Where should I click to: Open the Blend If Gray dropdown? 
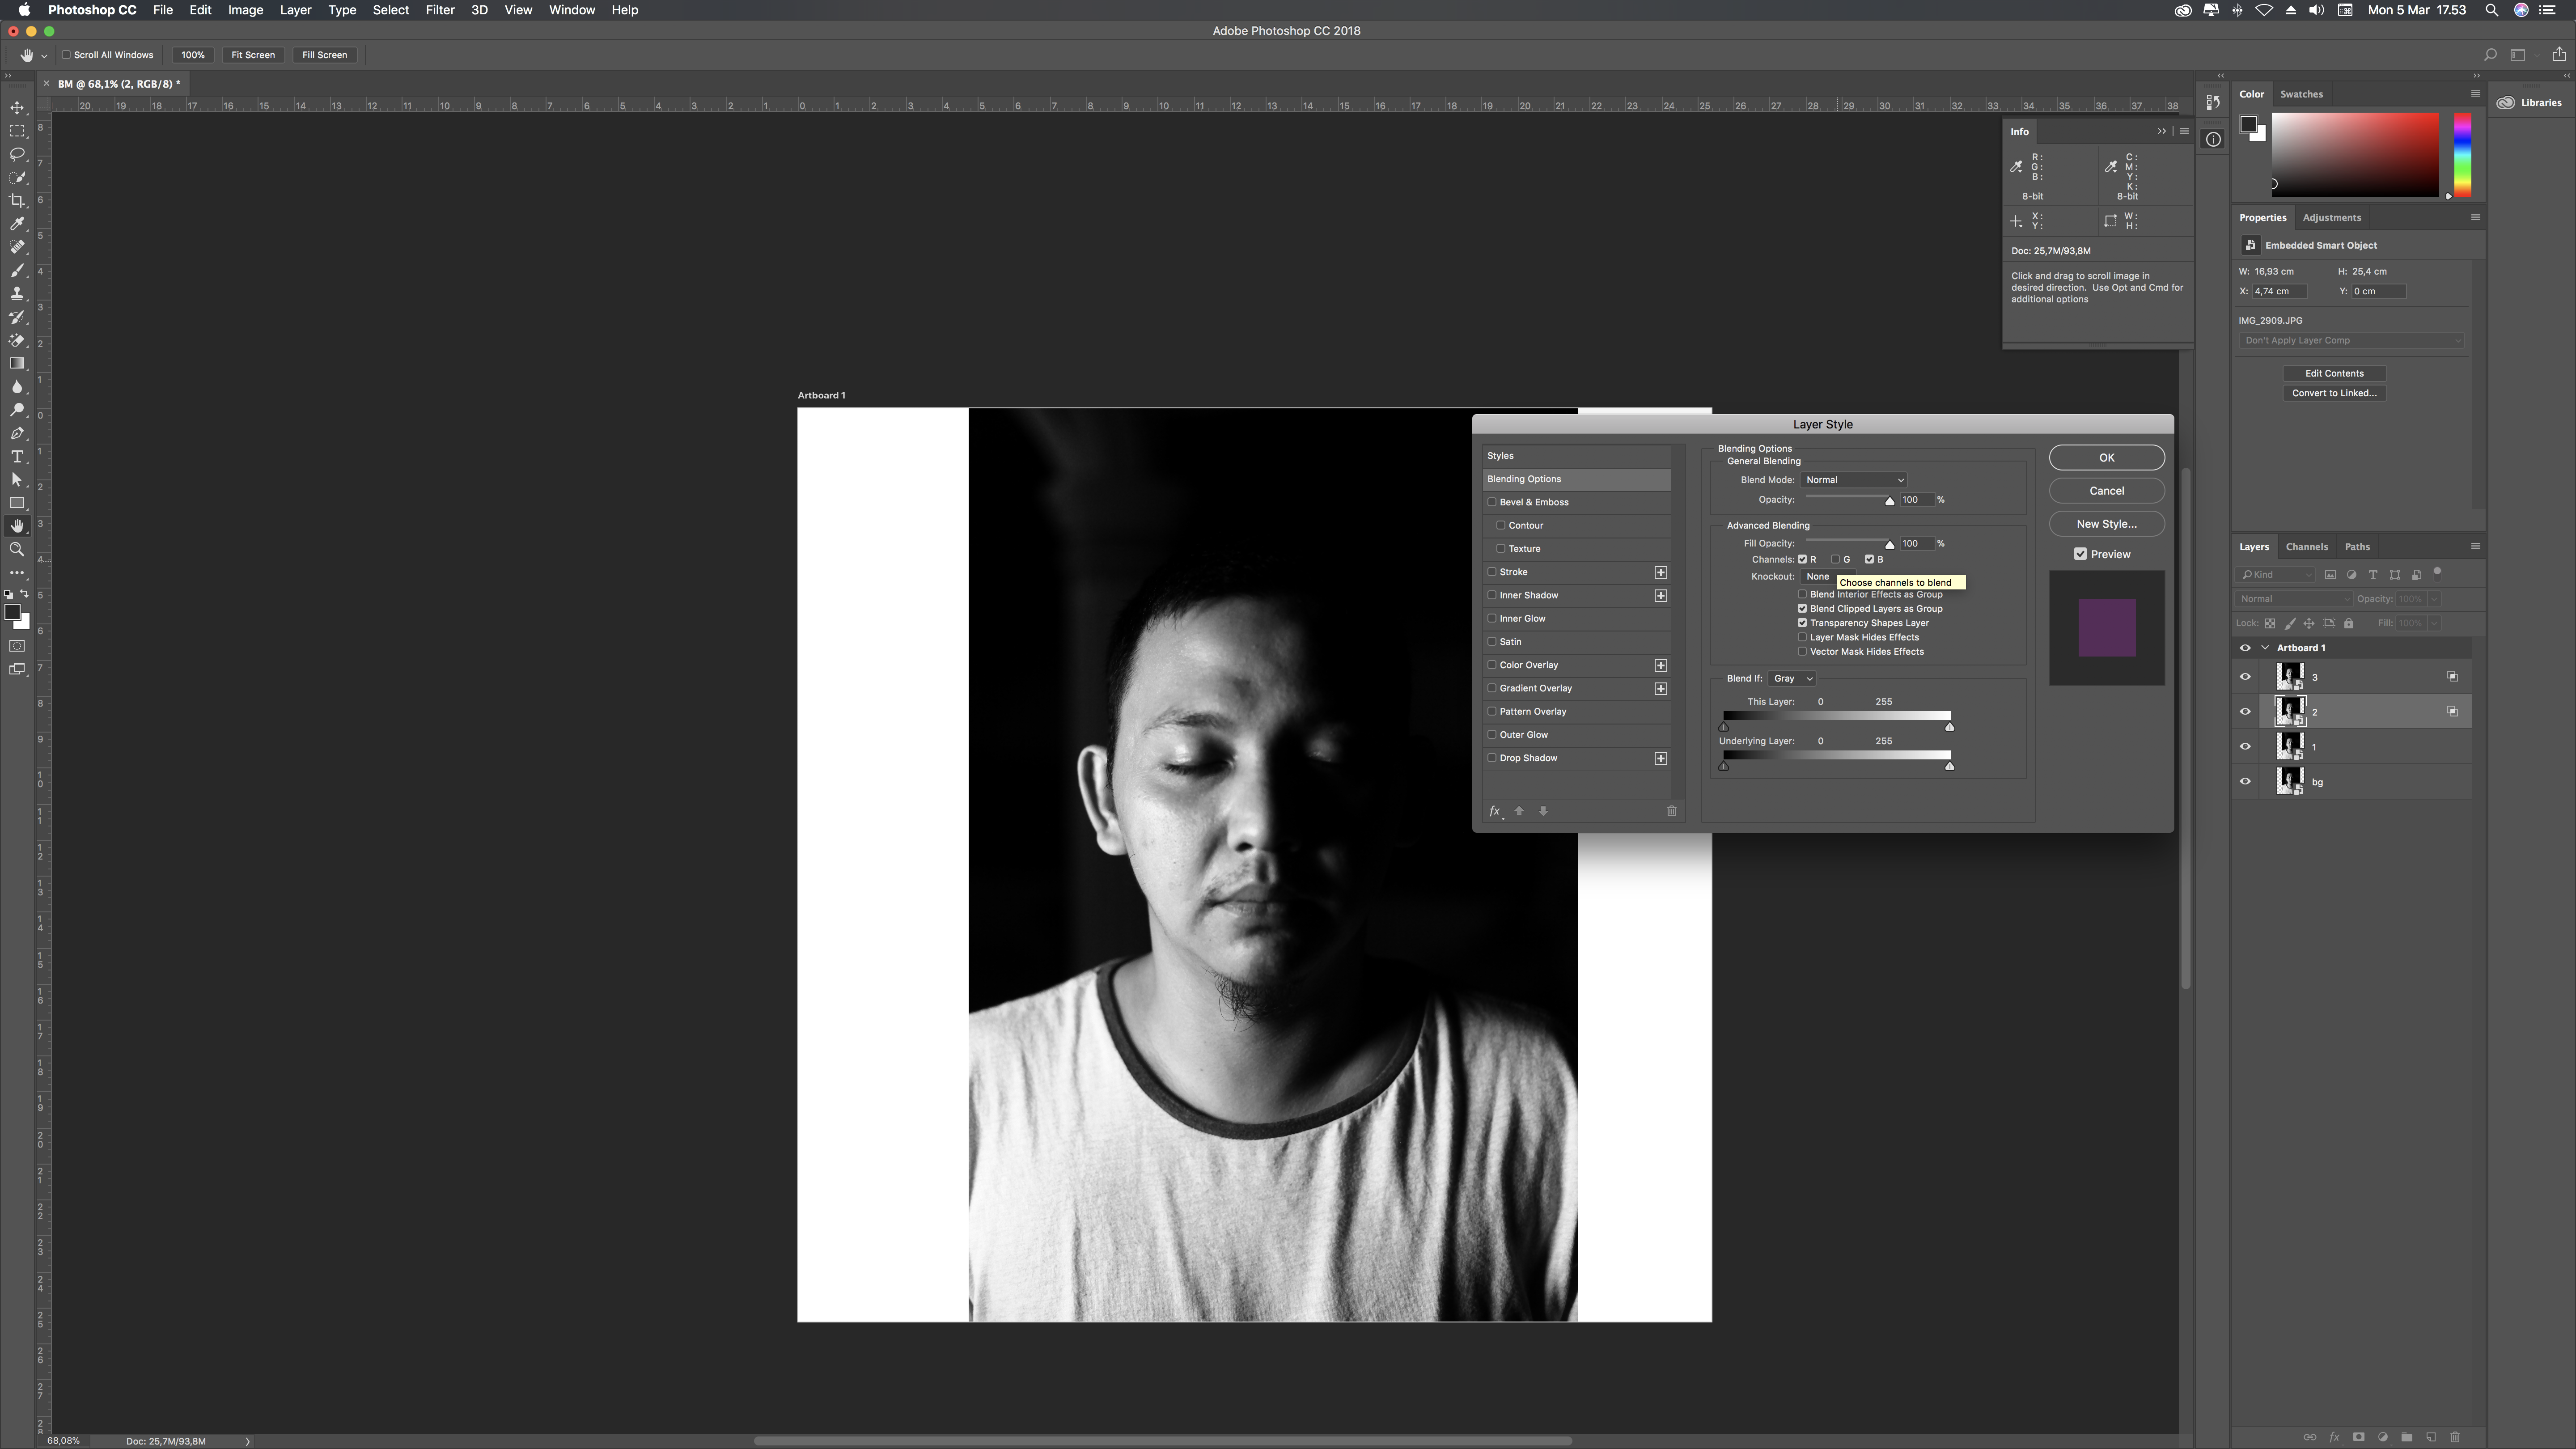[x=1792, y=678]
